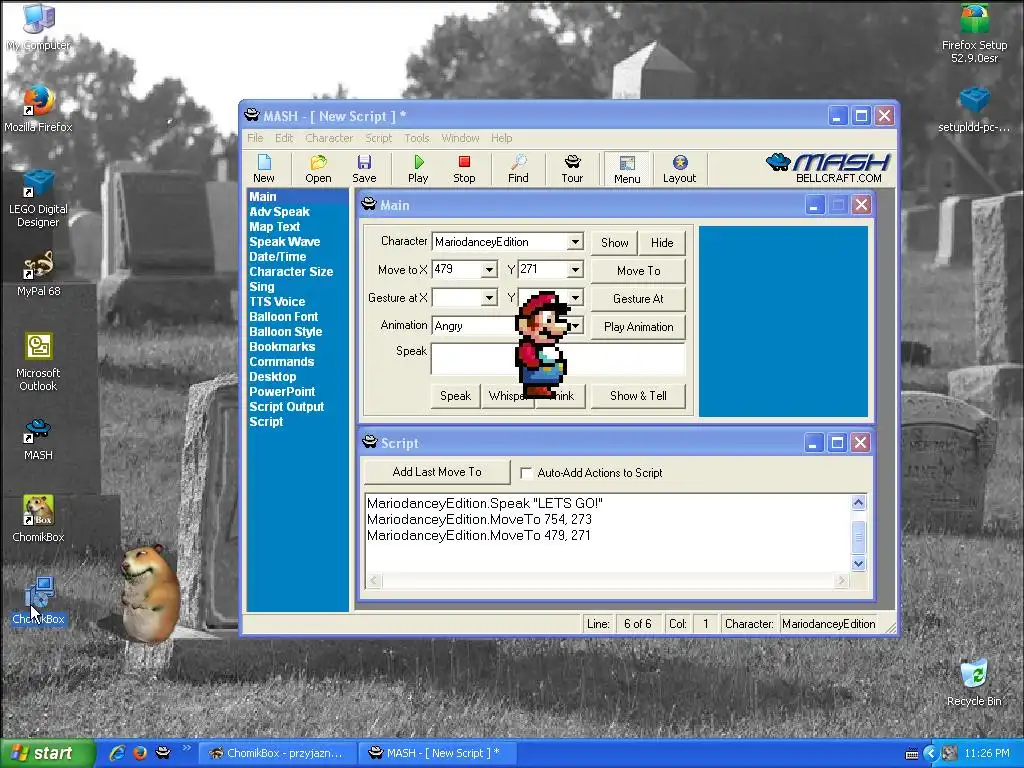The image size is (1024, 768).
Task: Select the MASH desktop shortcut
Action: (x=39, y=439)
